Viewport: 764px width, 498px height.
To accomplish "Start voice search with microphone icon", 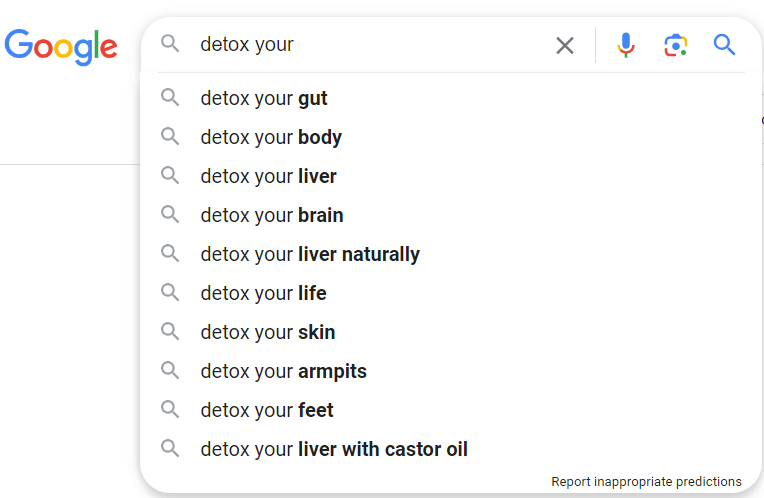I will tap(626, 45).
